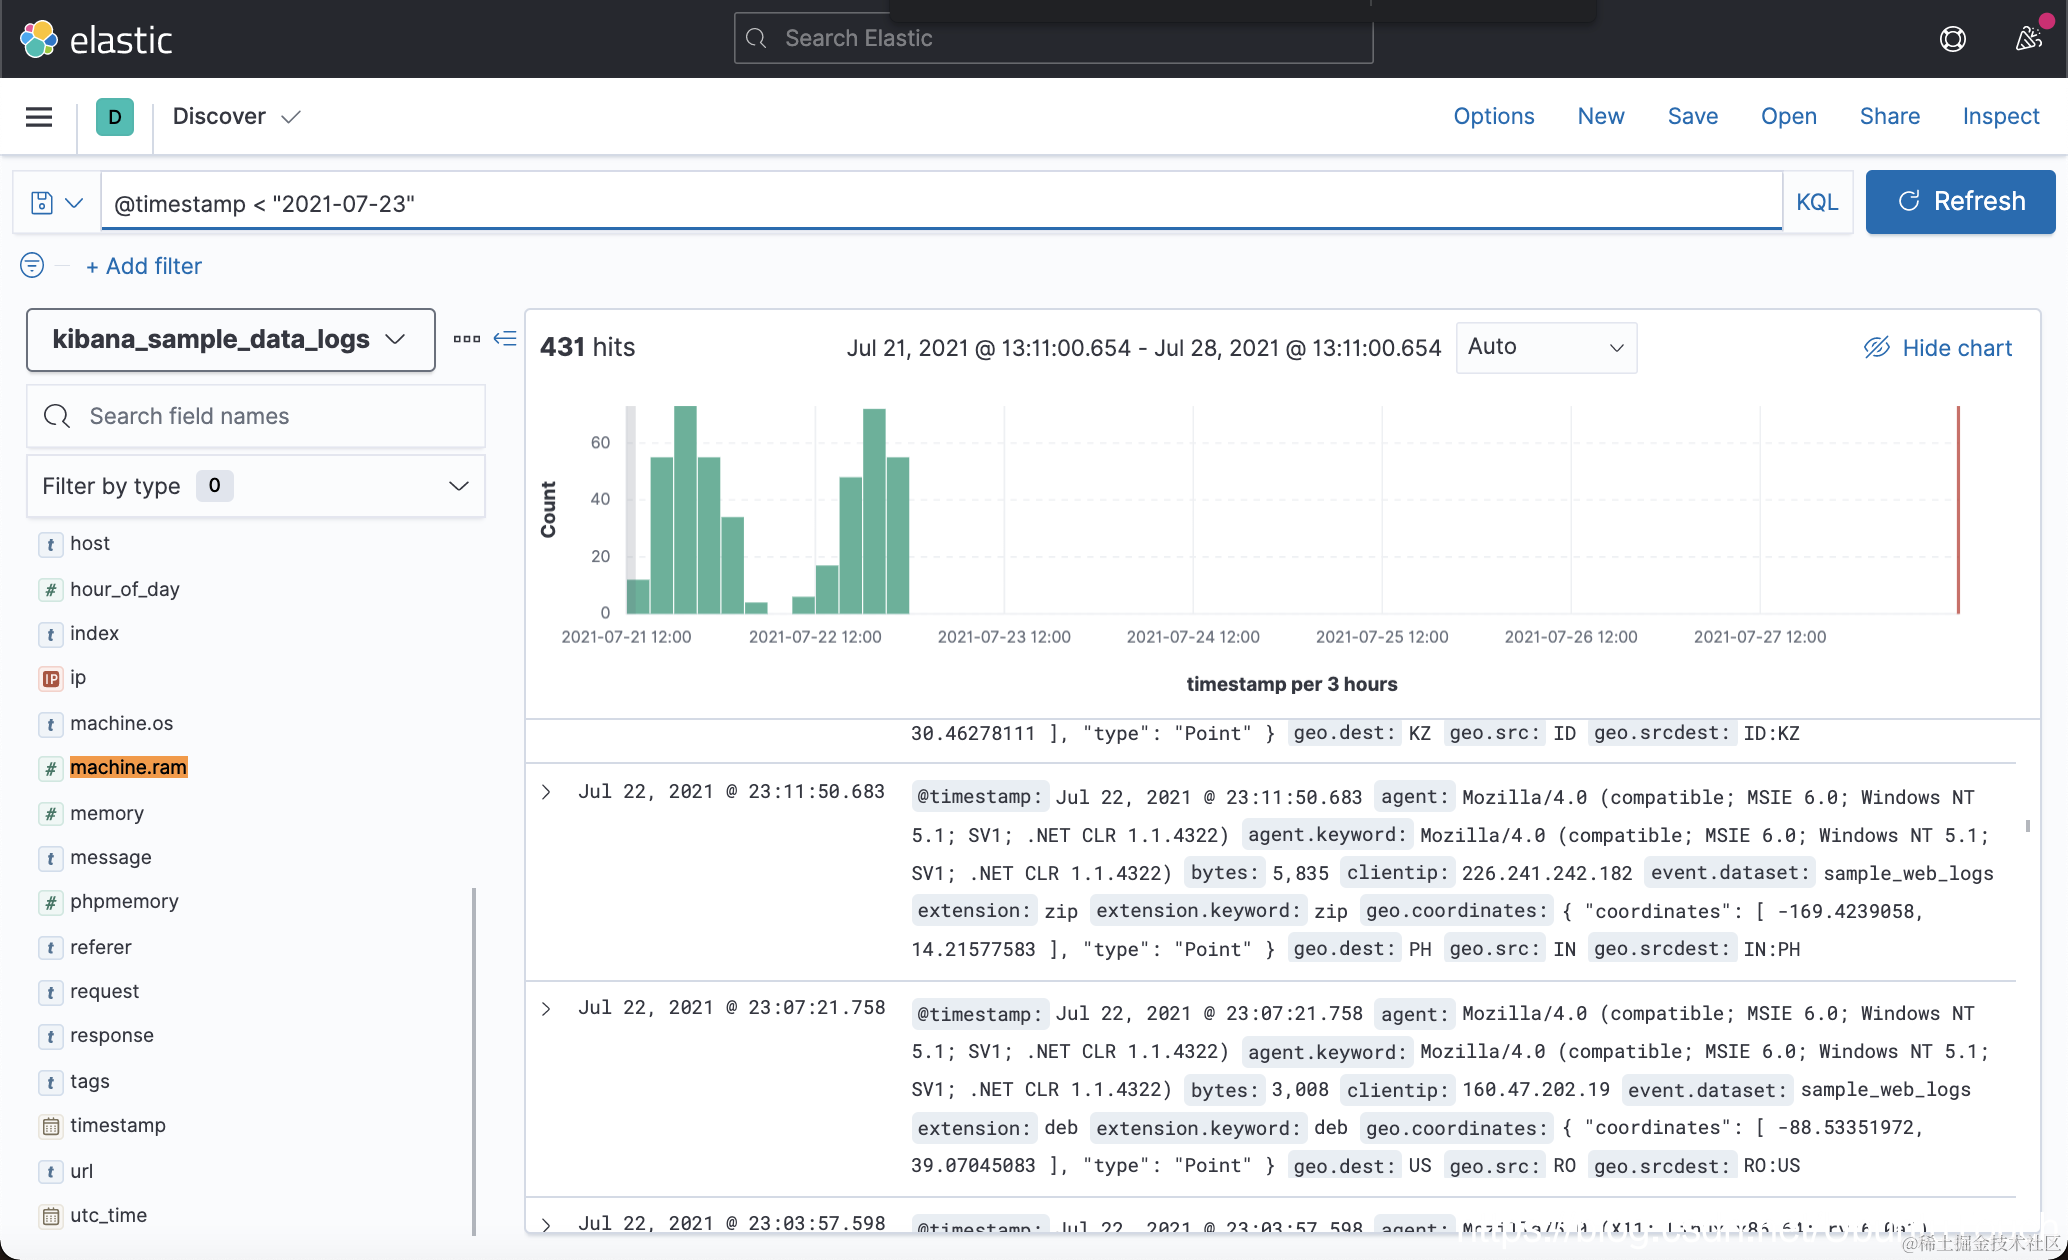Screen dimensions: 2068x1260
Task: Click the Add filter link
Action: click(x=144, y=266)
